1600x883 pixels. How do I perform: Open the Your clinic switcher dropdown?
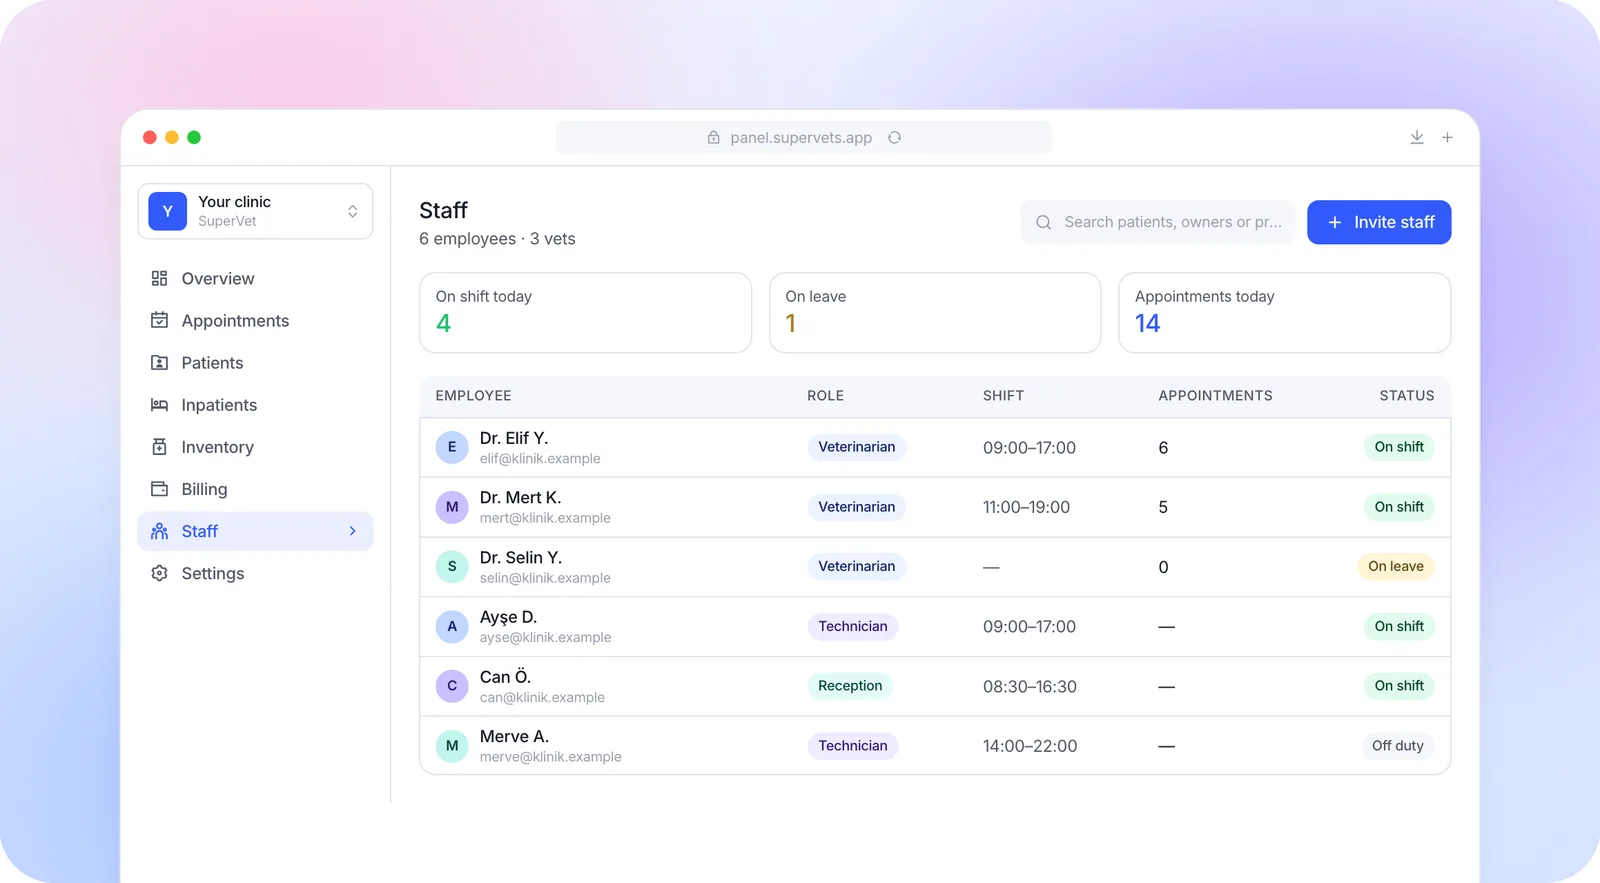[x=255, y=211]
